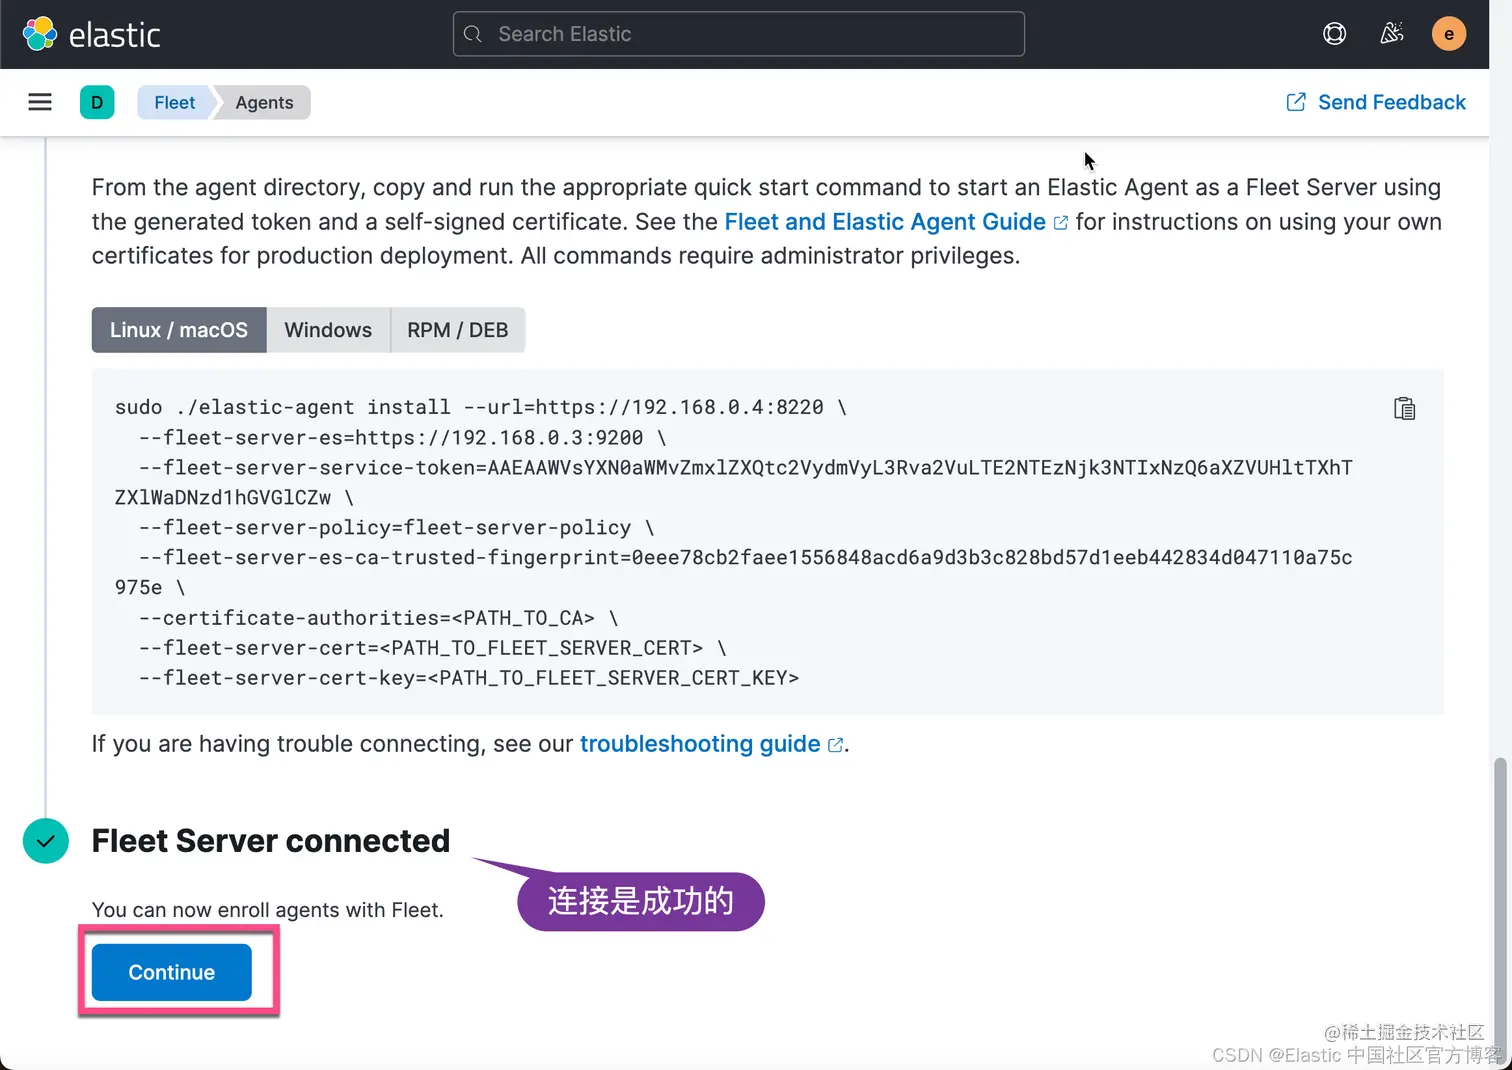1512x1070 pixels.
Task: Switch to the RPM / DEB tab
Action: (457, 330)
